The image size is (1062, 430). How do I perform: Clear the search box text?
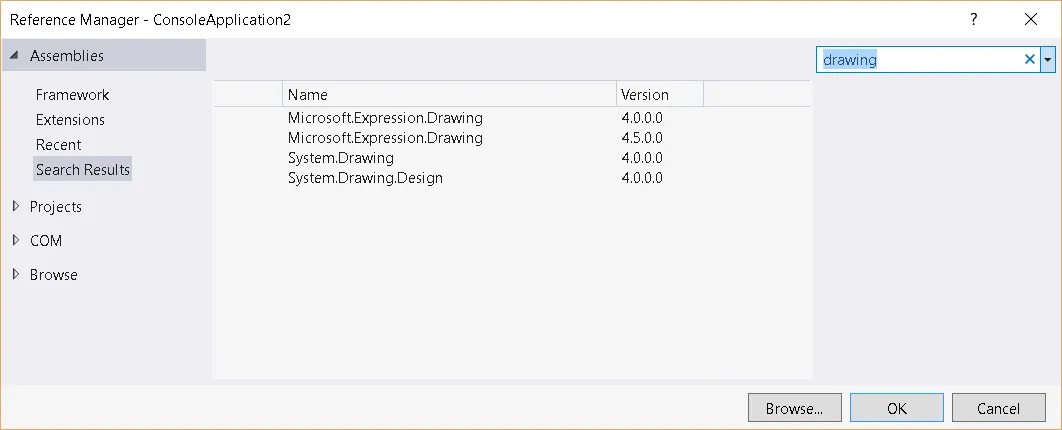[x=1029, y=60]
